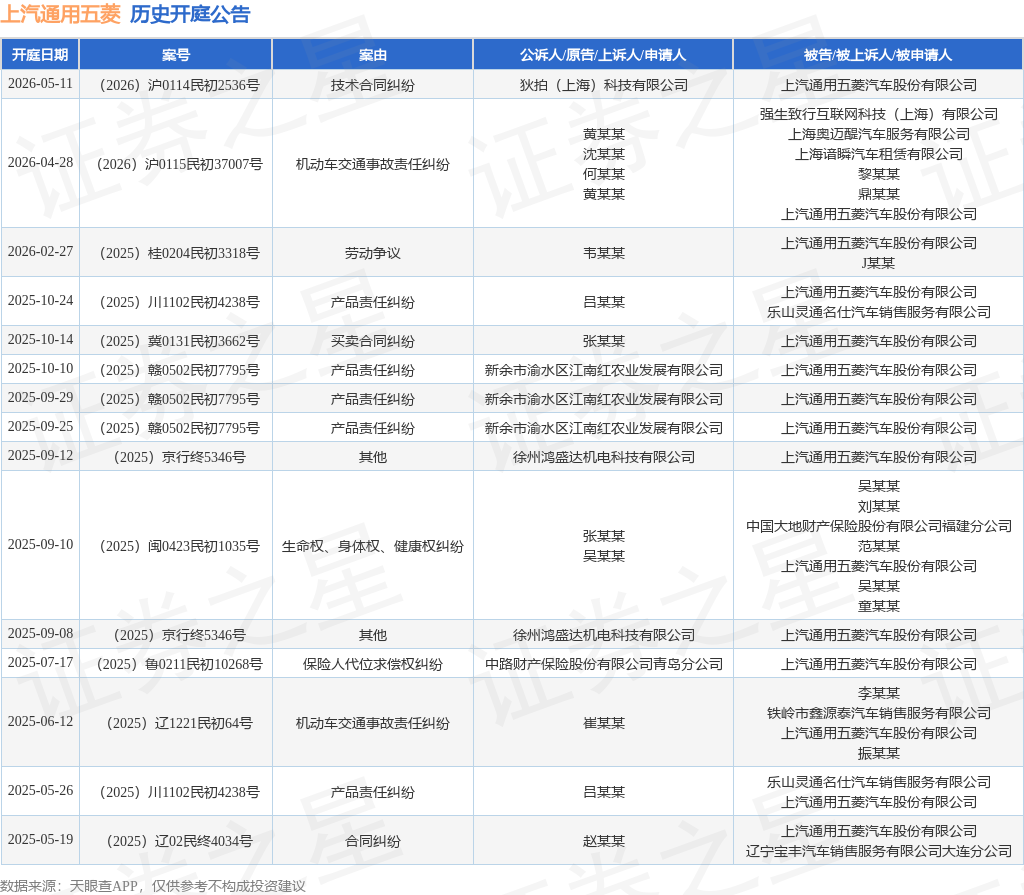This screenshot has width=1024, height=895.
Task: Click the 劳动争议 case cause cell
Action: (x=372, y=253)
